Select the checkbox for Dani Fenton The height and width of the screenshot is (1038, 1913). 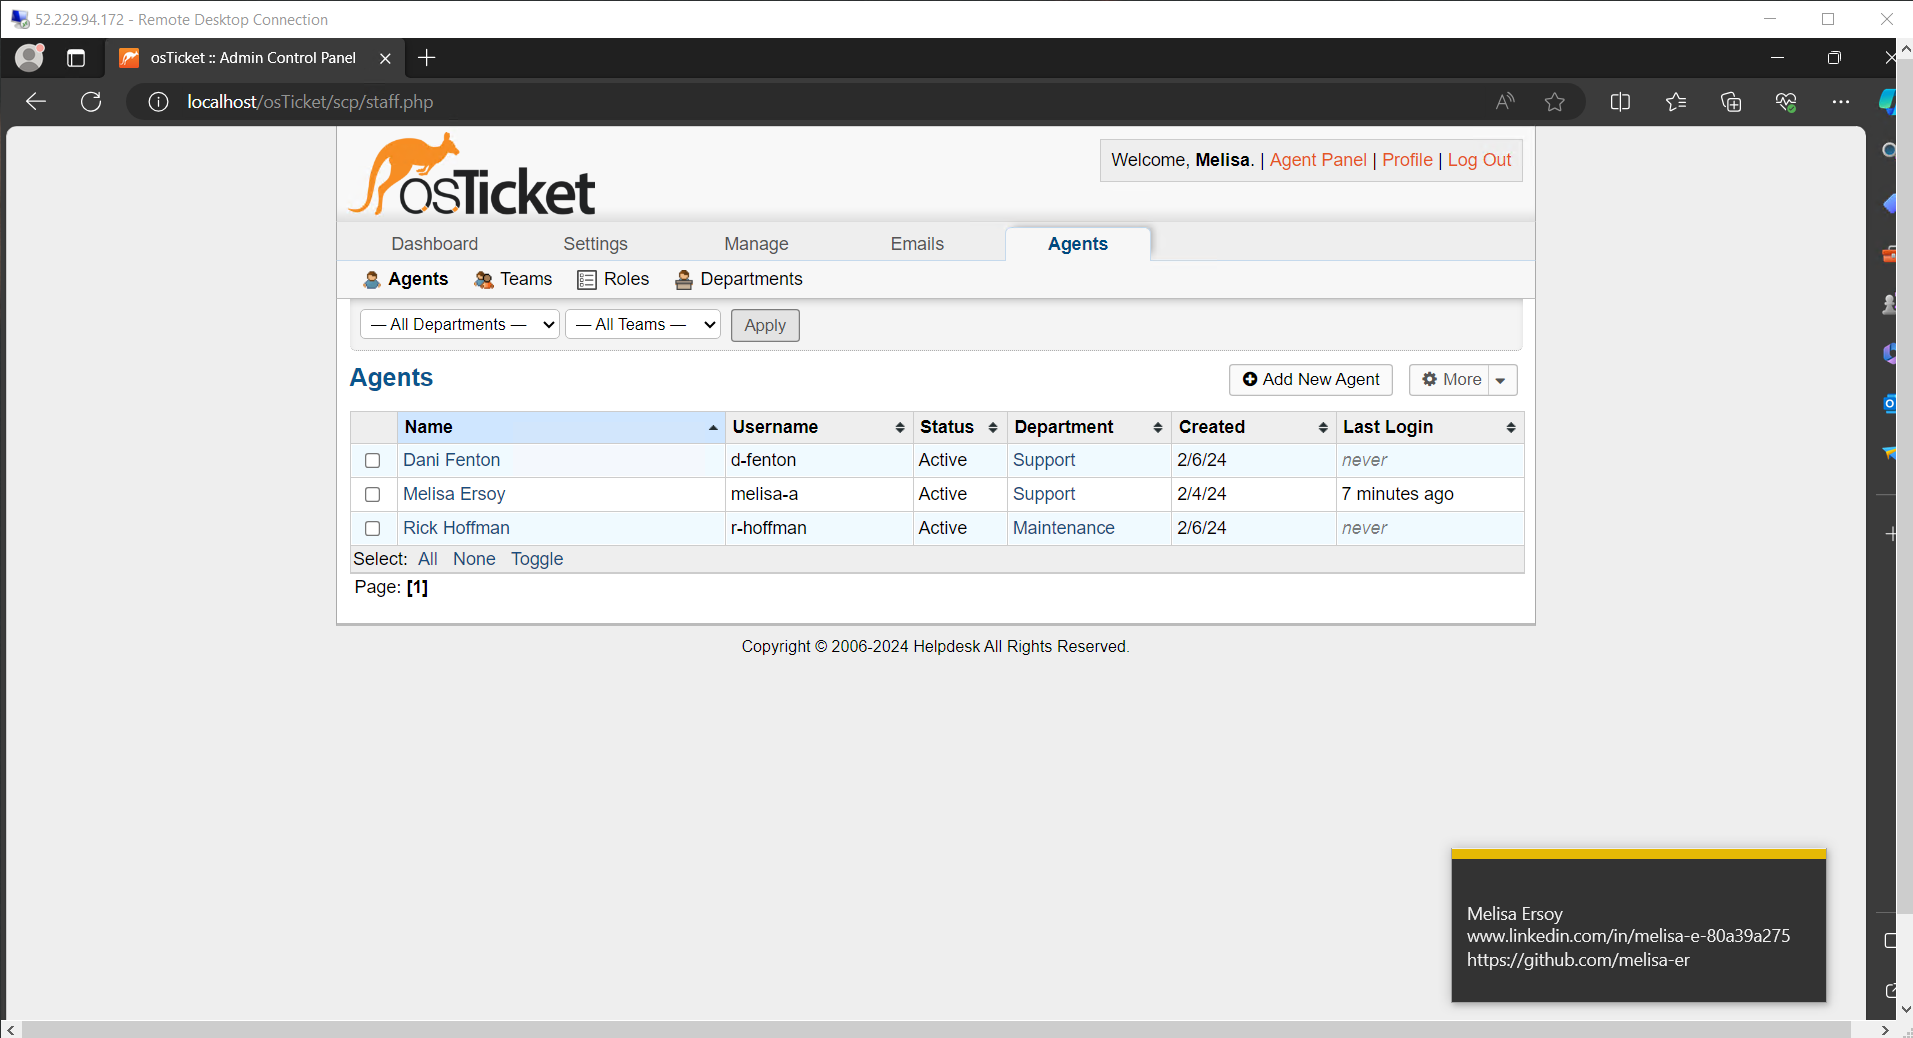pyautogui.click(x=373, y=460)
